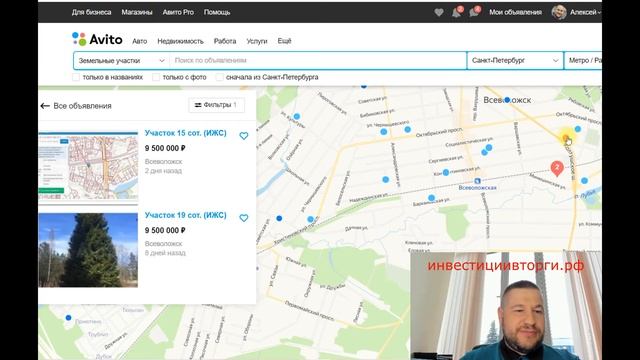This screenshot has width=640, height=360.
Task: Click the Avito logo
Action: point(97,39)
